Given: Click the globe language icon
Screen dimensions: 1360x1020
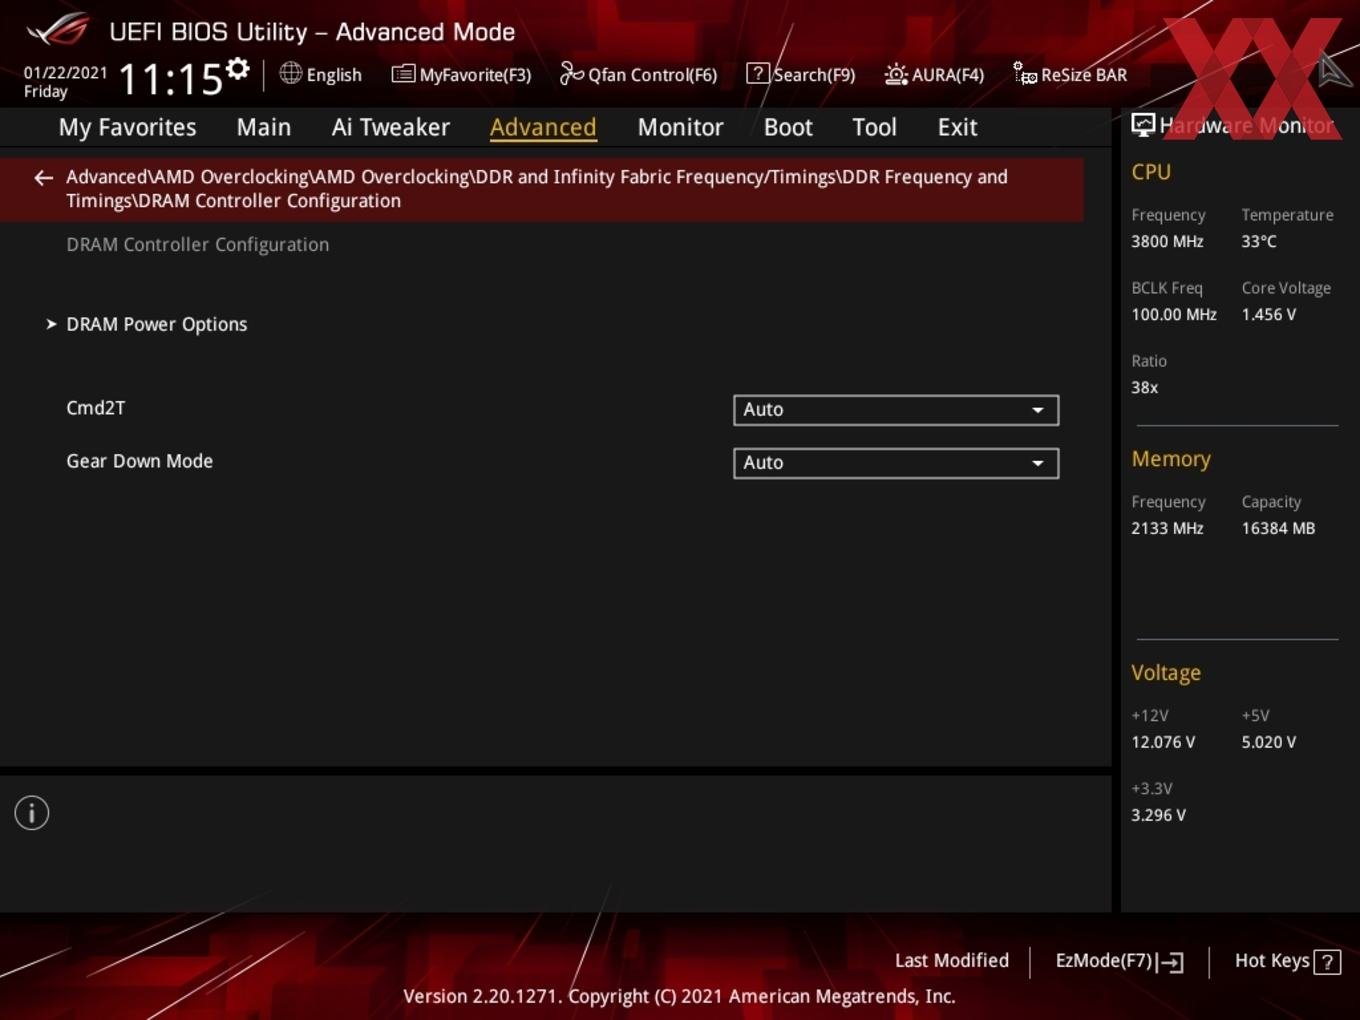Looking at the screenshot, I should pyautogui.click(x=290, y=73).
